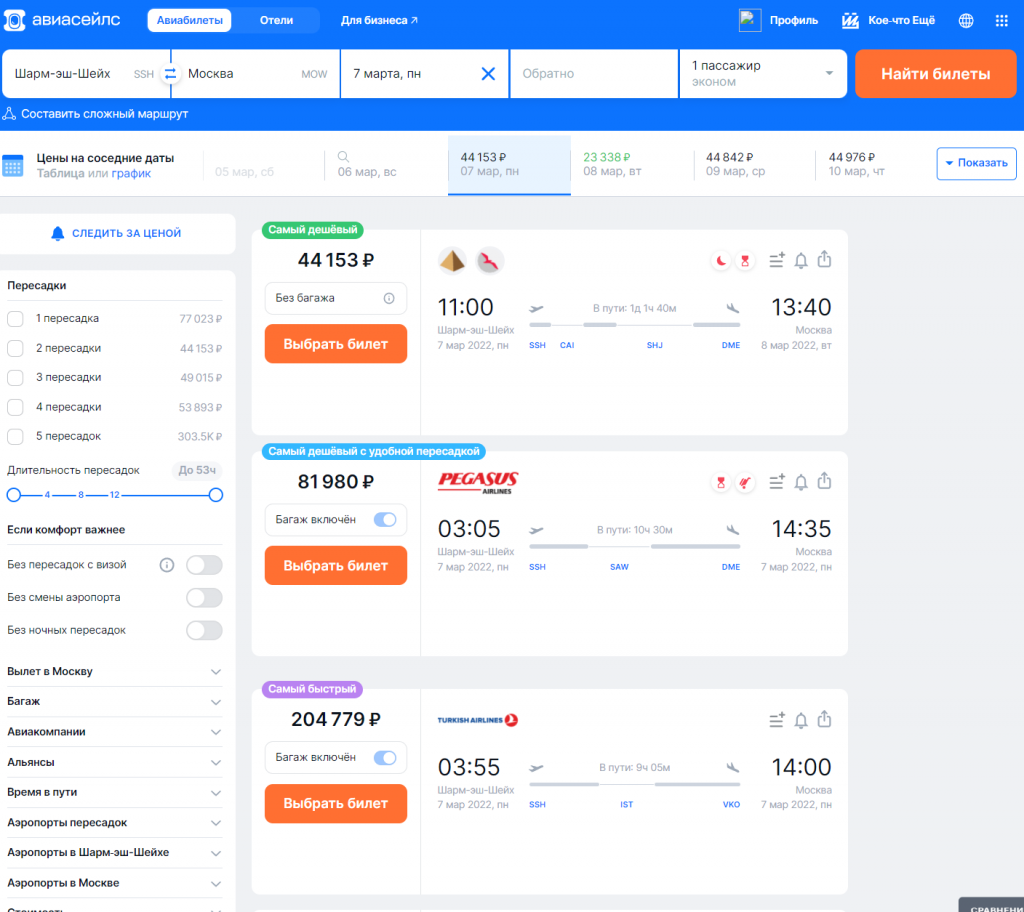
Task: Expand the Альянсы filter section
Action: 114,762
